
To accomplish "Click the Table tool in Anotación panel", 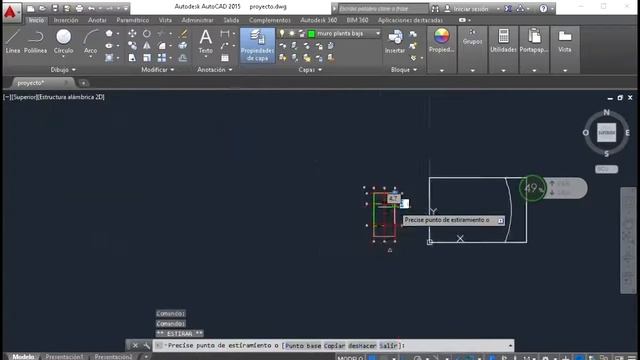I will tap(225, 58).
